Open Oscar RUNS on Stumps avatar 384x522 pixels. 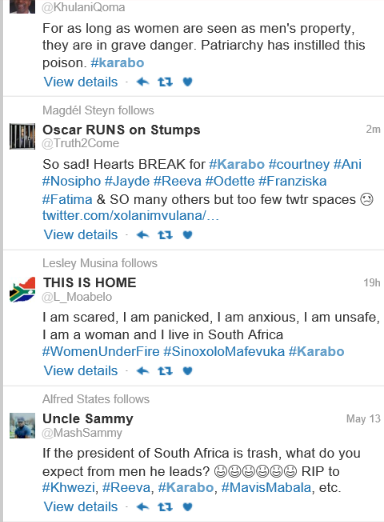tap(22, 136)
